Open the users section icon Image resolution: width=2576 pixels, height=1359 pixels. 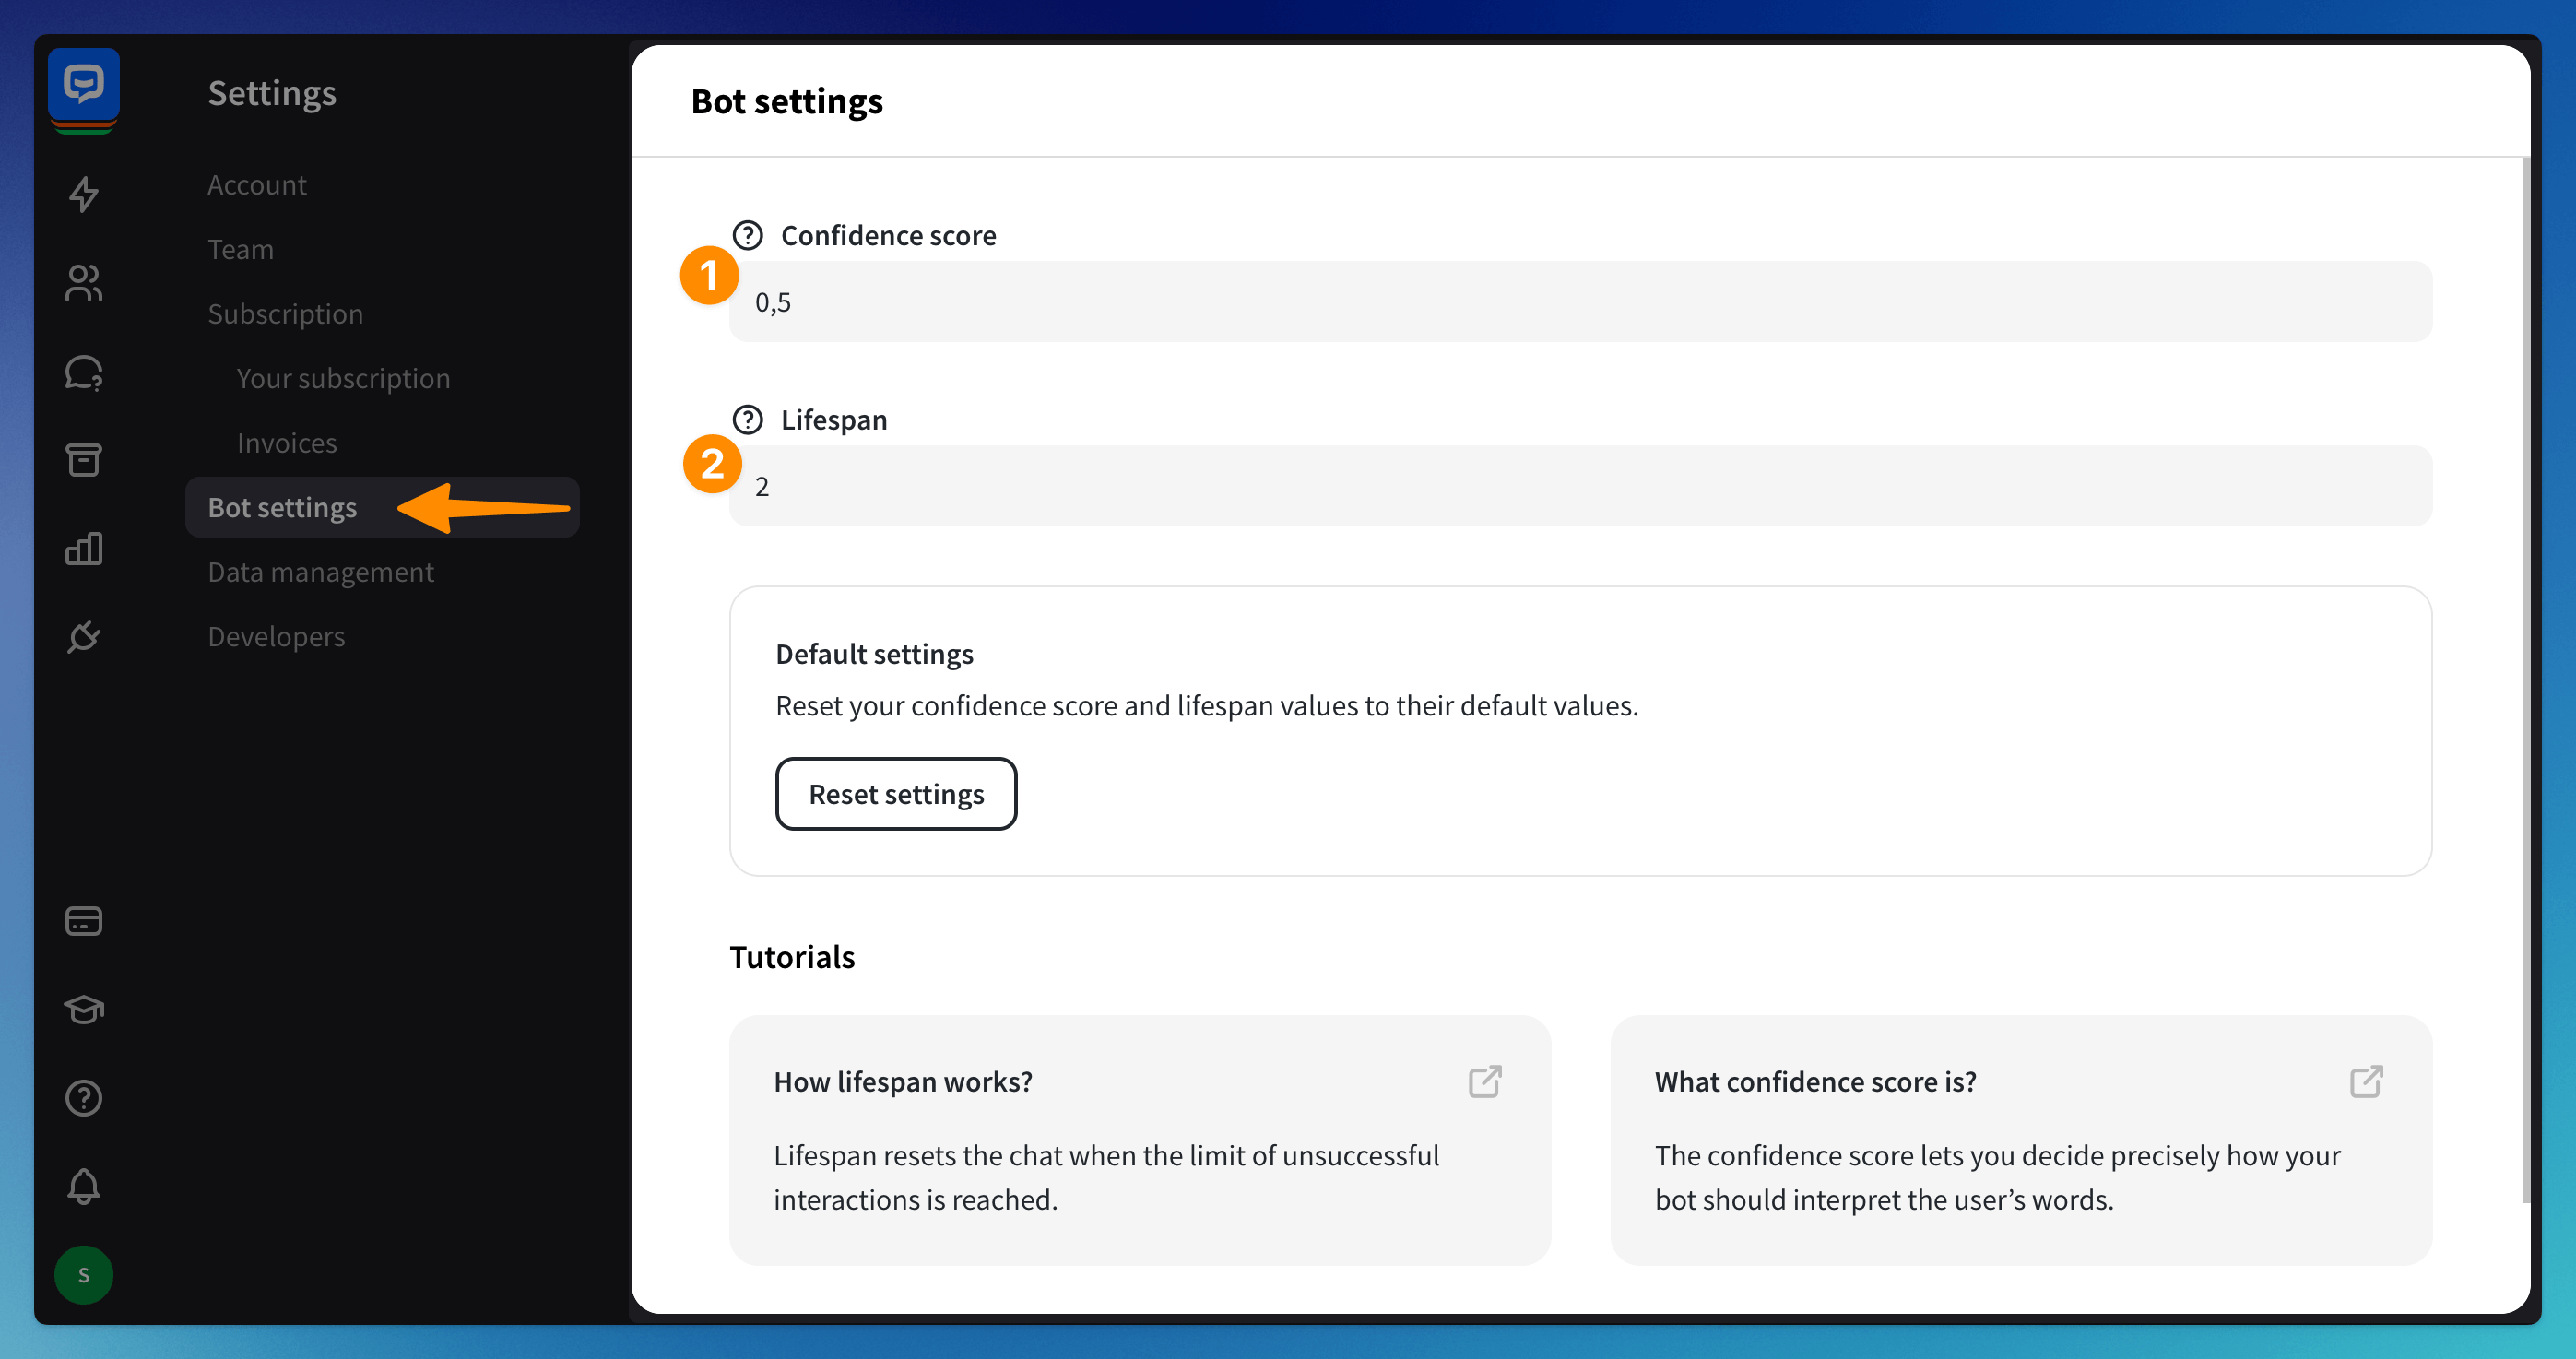(83, 283)
